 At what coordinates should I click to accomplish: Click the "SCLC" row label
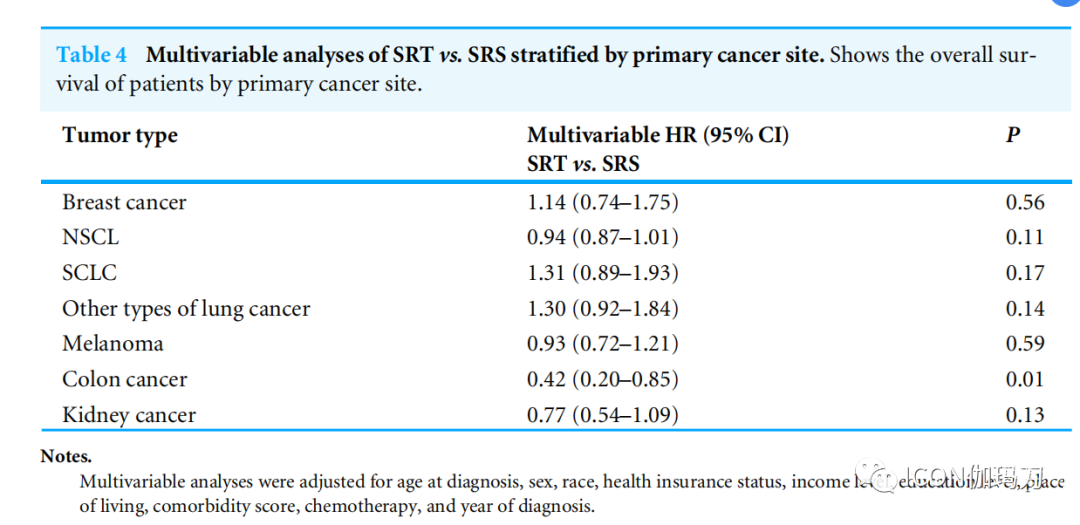89,273
